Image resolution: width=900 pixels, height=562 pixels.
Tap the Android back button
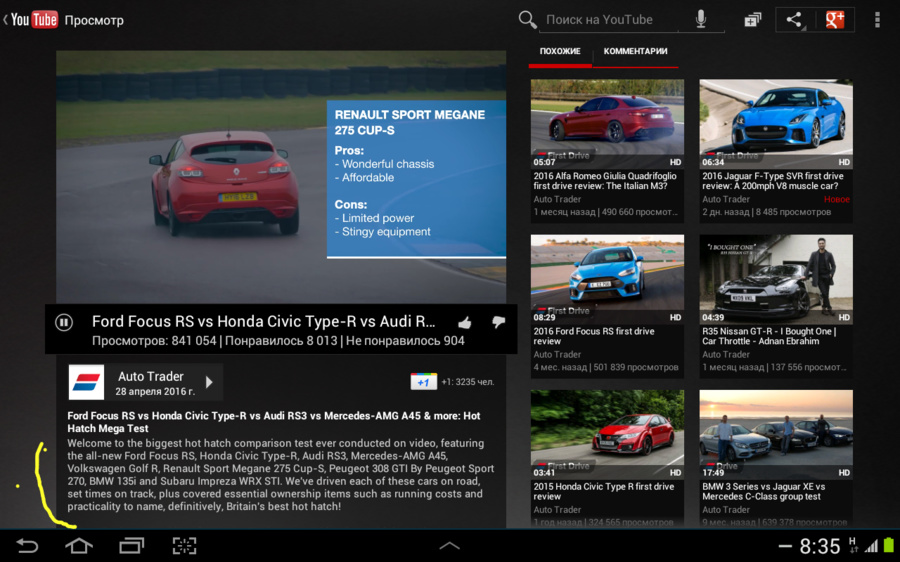coord(27,545)
